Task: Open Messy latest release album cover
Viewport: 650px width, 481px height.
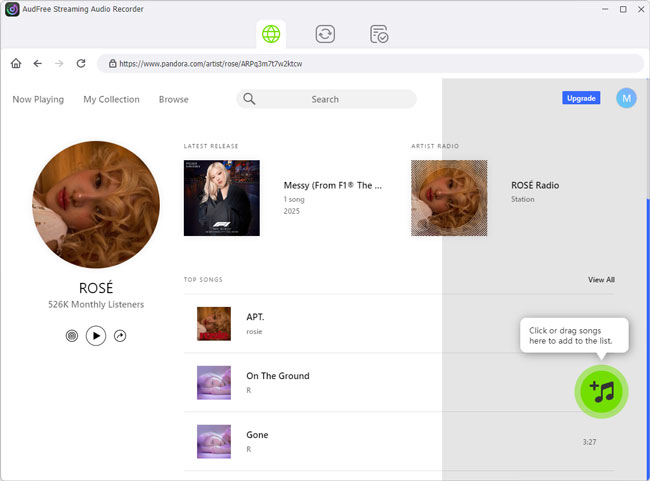Action: (x=222, y=198)
